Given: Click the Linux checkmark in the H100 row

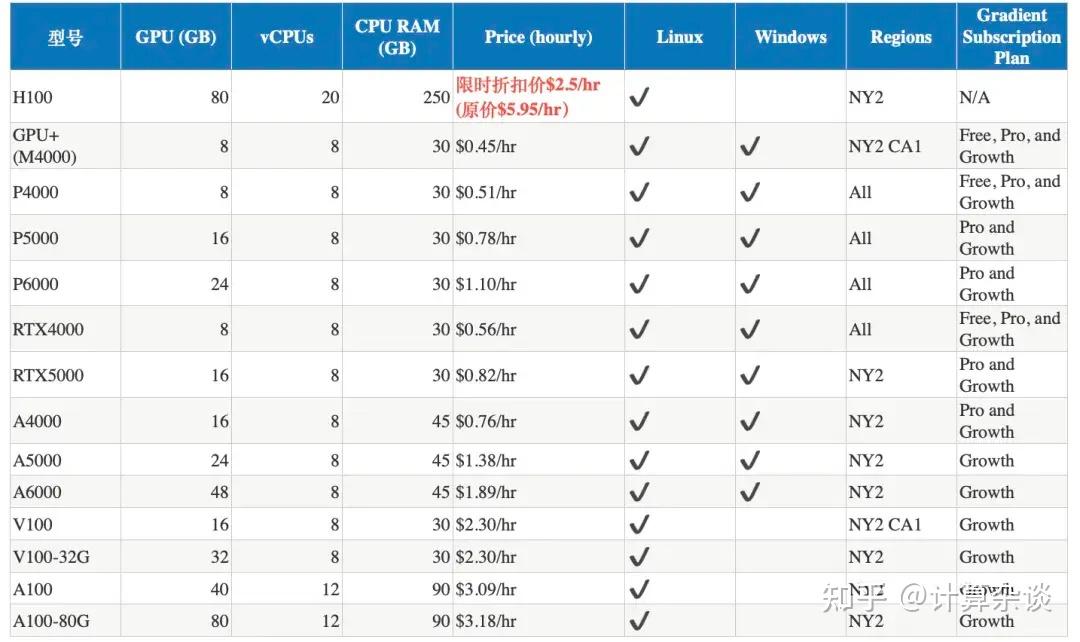Looking at the screenshot, I should (639, 98).
